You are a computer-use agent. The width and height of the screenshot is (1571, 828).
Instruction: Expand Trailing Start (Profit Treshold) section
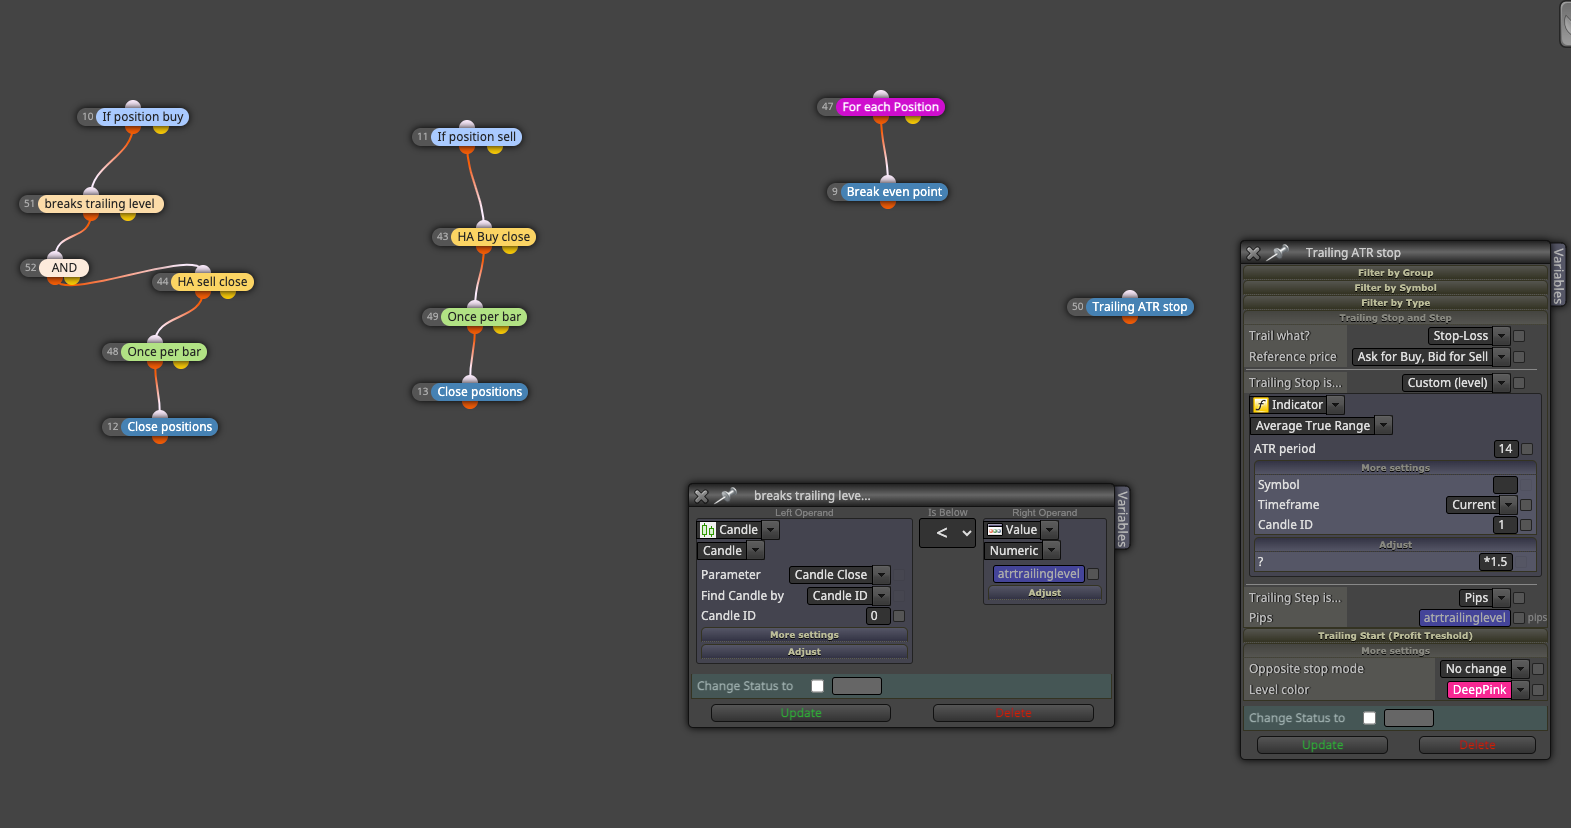[1395, 636]
